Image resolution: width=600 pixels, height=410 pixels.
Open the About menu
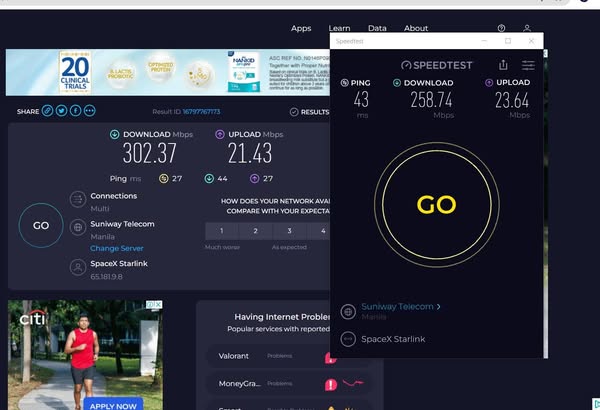416,29
